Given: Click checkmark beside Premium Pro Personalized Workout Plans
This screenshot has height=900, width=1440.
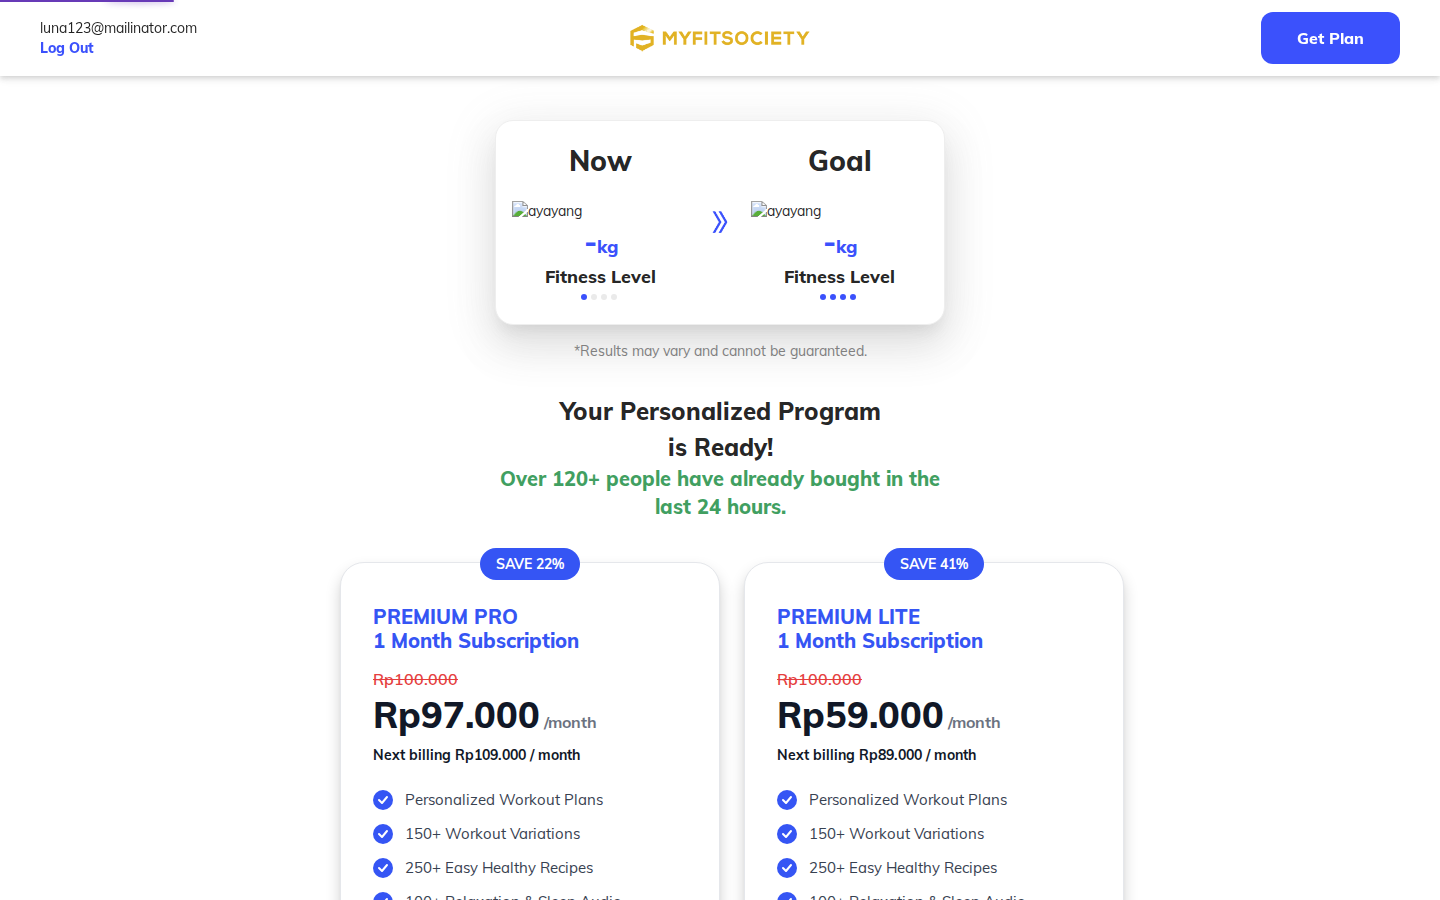Looking at the screenshot, I should (383, 800).
